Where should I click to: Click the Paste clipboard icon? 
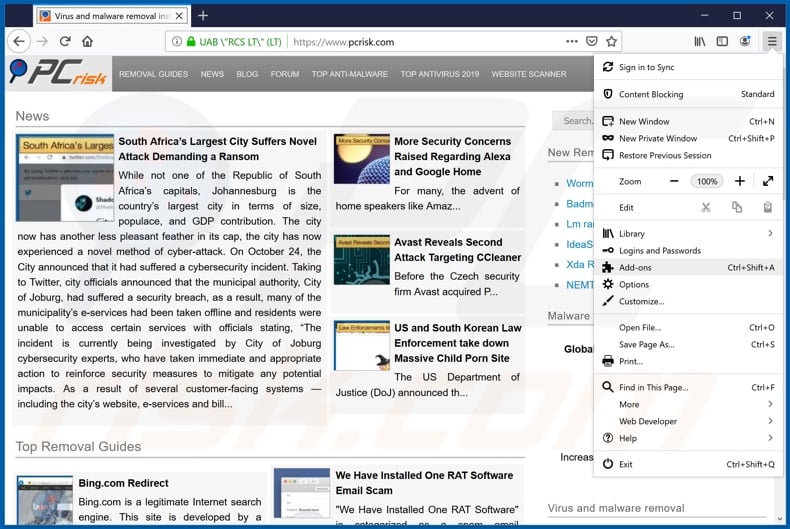767,208
